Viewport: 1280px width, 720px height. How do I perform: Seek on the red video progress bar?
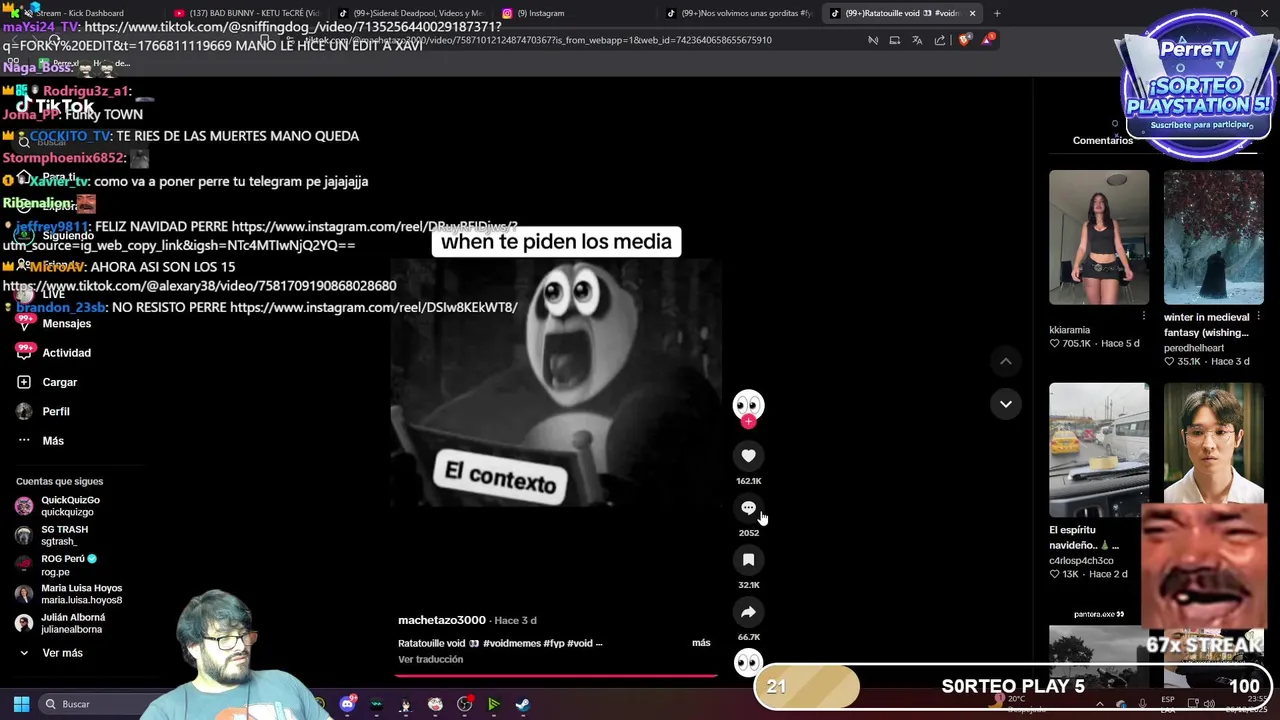(556, 675)
